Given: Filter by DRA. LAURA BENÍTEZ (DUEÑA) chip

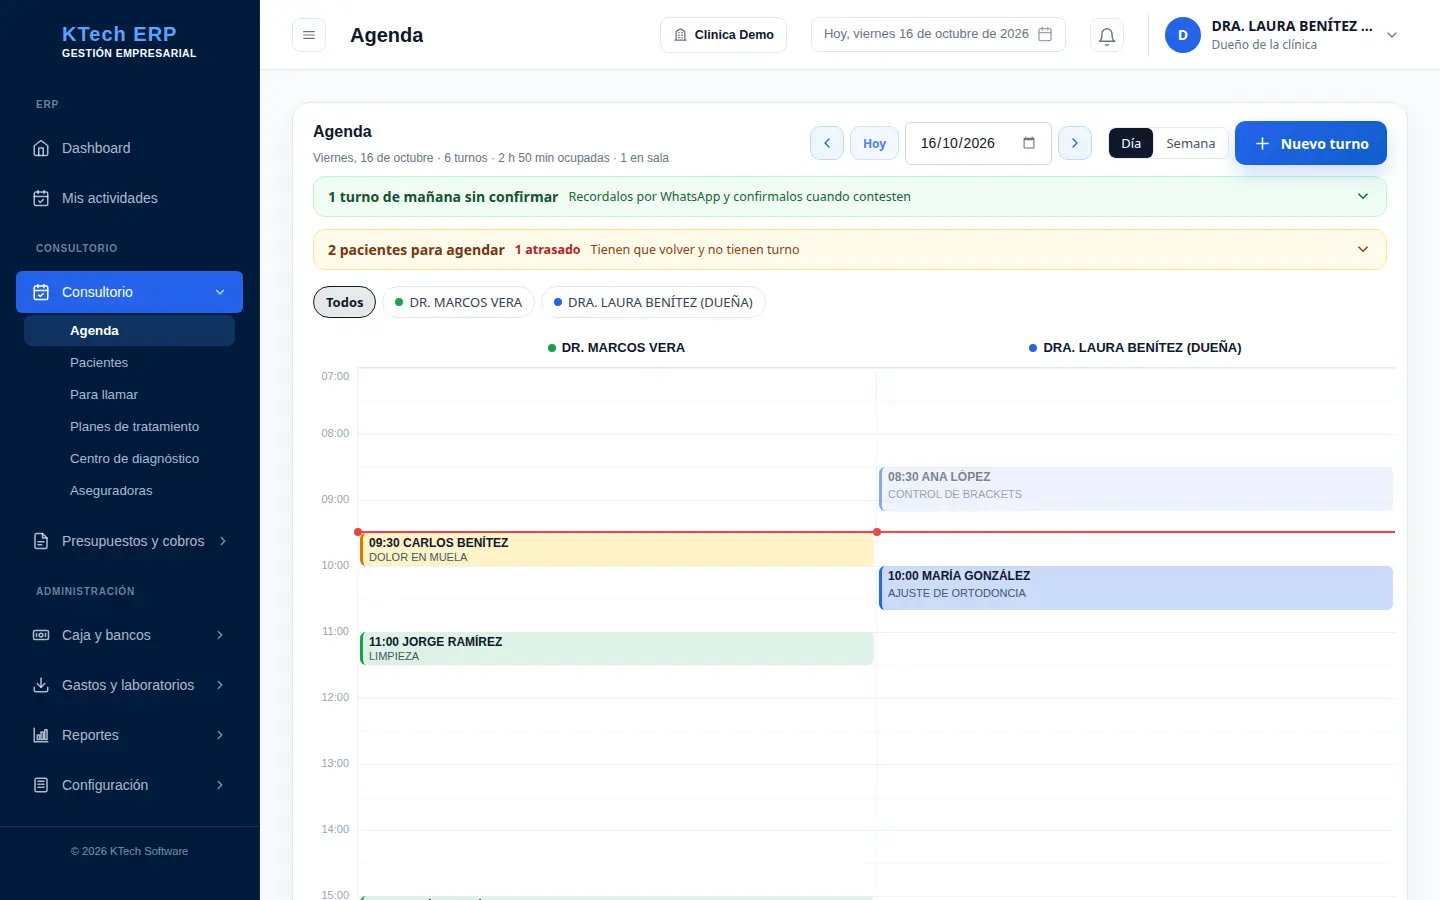Looking at the screenshot, I should click(x=653, y=302).
